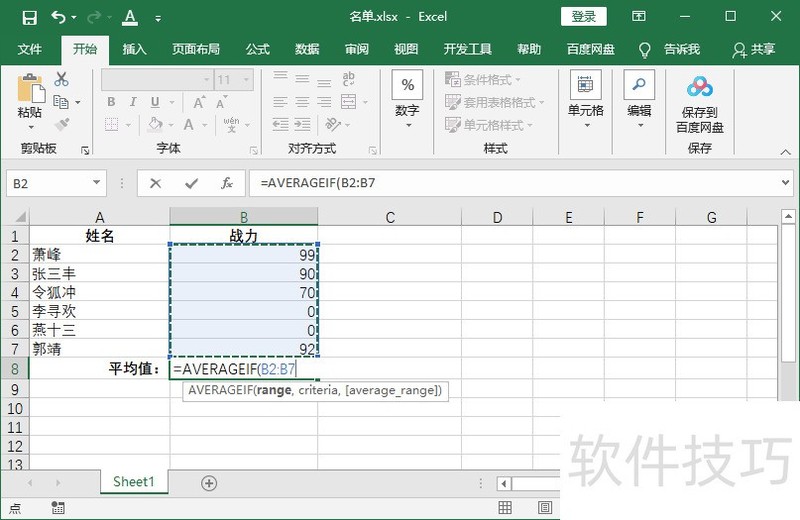Open the 文件 menu

pyautogui.click(x=30, y=49)
